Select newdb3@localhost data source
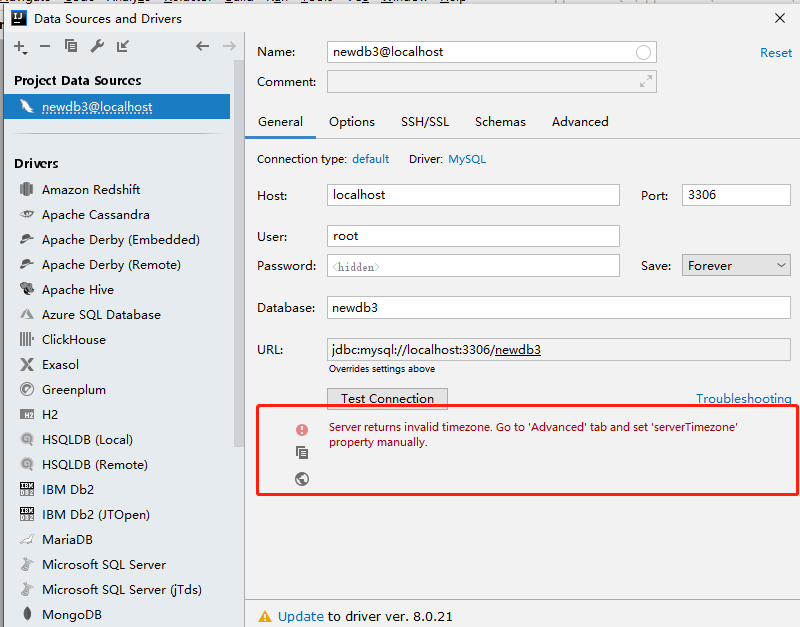 tap(117, 107)
